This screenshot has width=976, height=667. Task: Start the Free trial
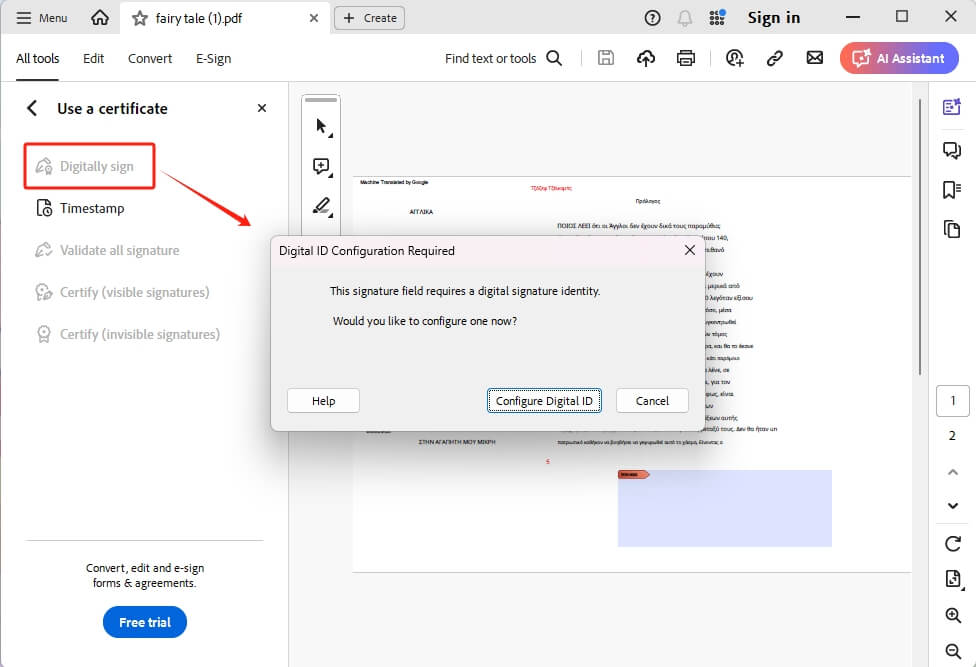tap(145, 622)
